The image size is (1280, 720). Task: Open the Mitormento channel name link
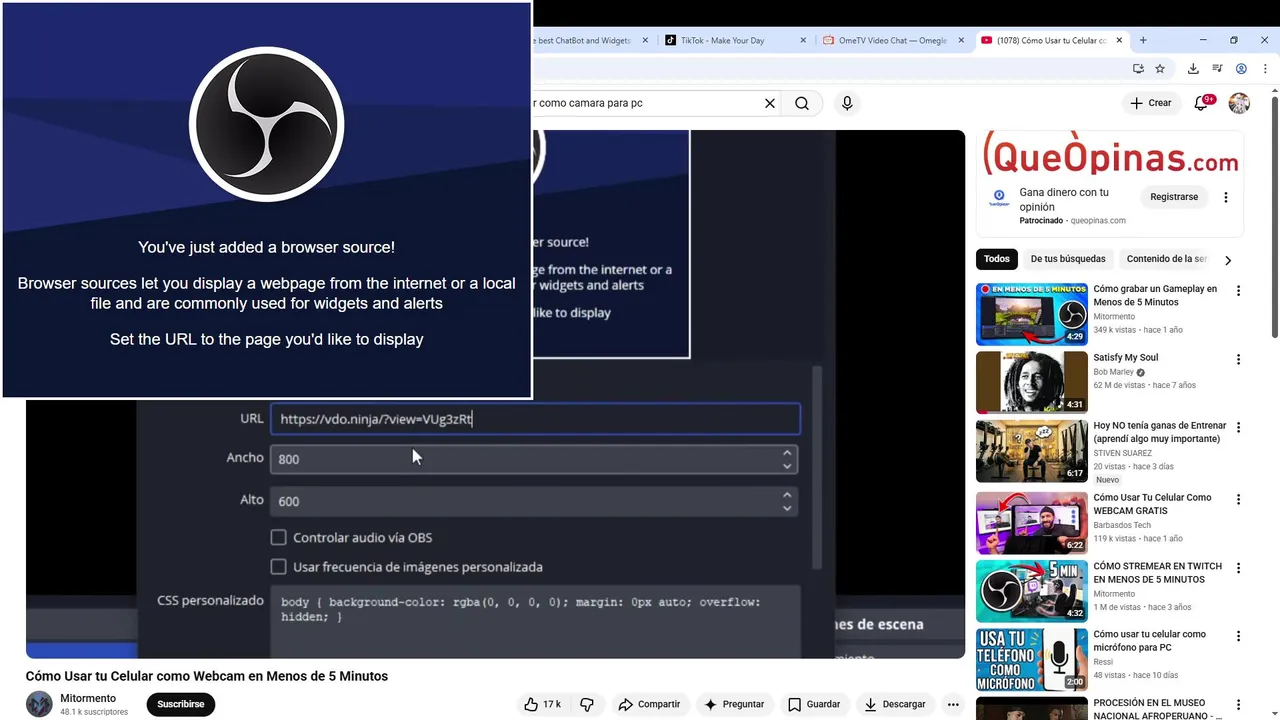(x=88, y=698)
